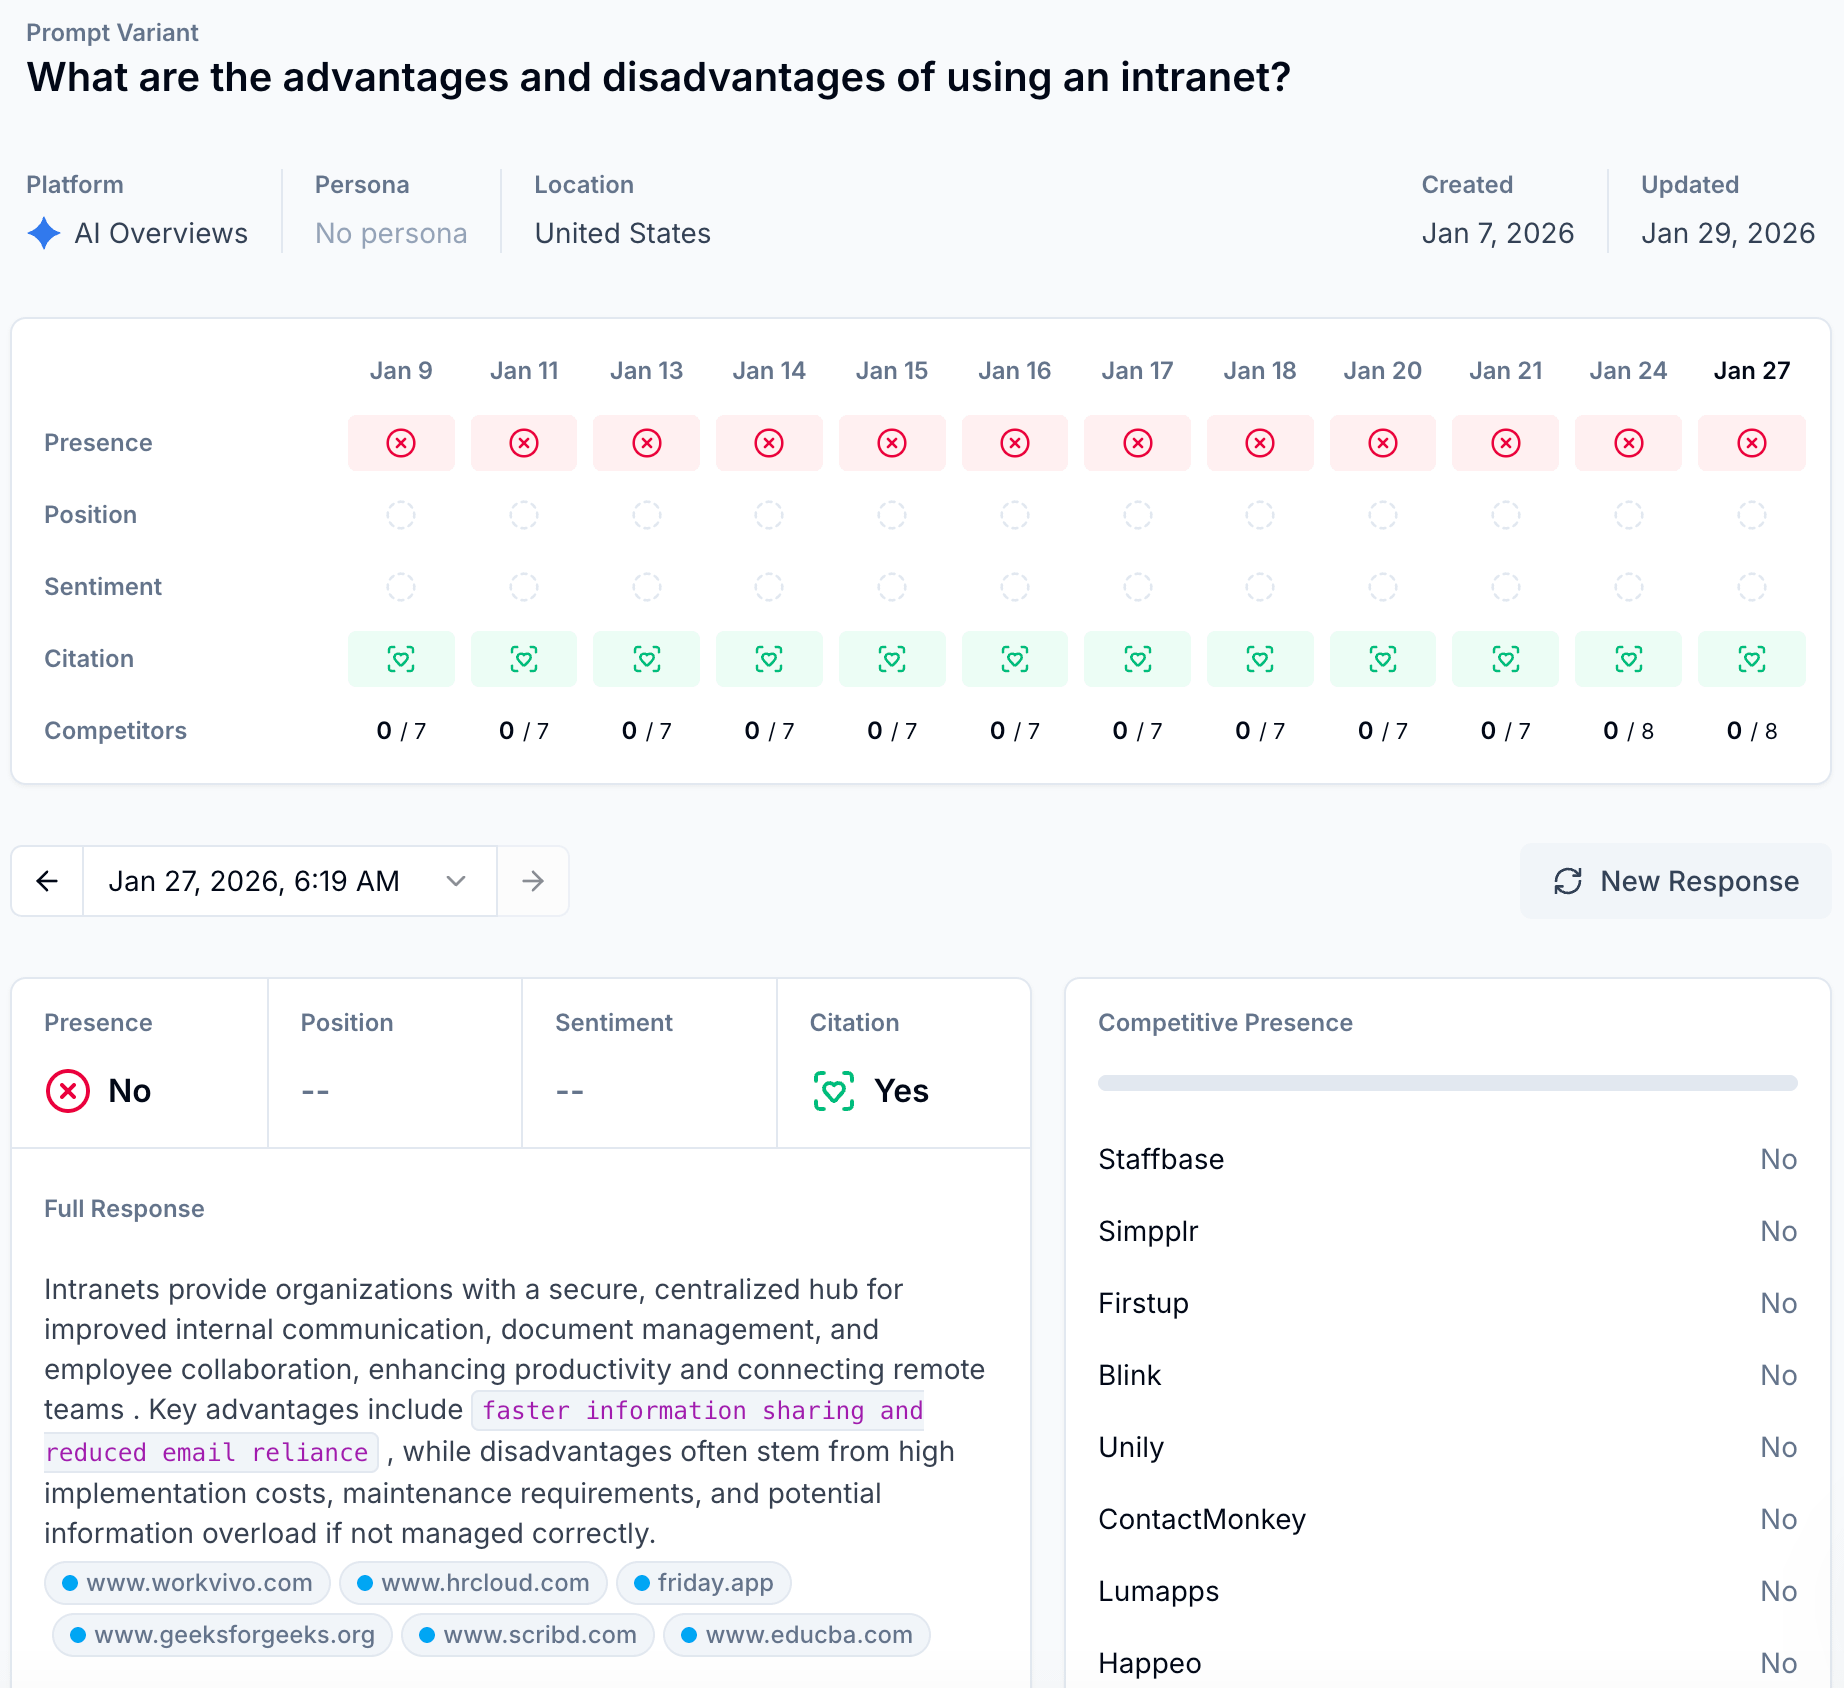Select the Jan 11 column header
The height and width of the screenshot is (1688, 1844).
(524, 371)
